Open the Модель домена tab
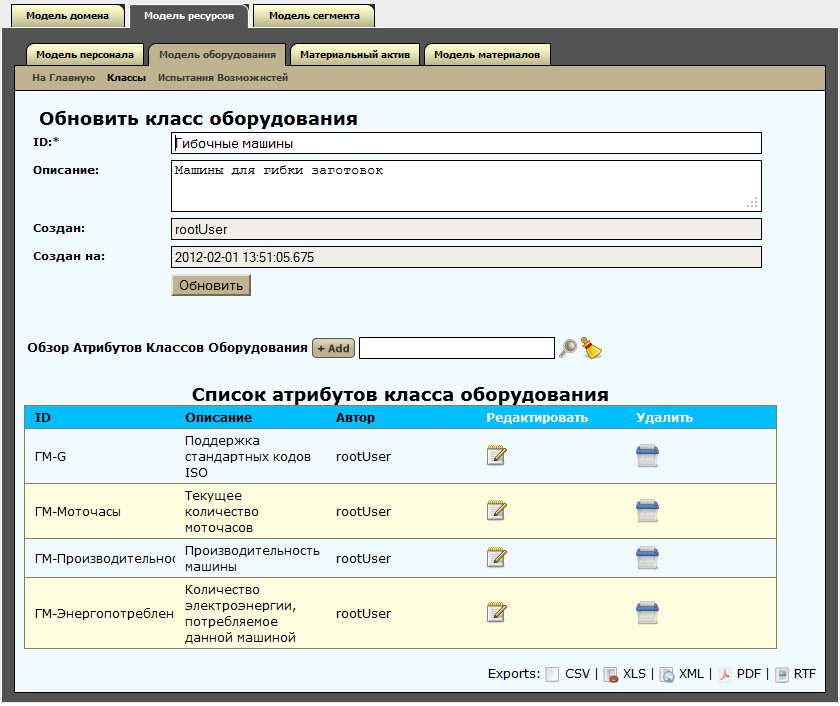The image size is (840, 706). [68, 16]
